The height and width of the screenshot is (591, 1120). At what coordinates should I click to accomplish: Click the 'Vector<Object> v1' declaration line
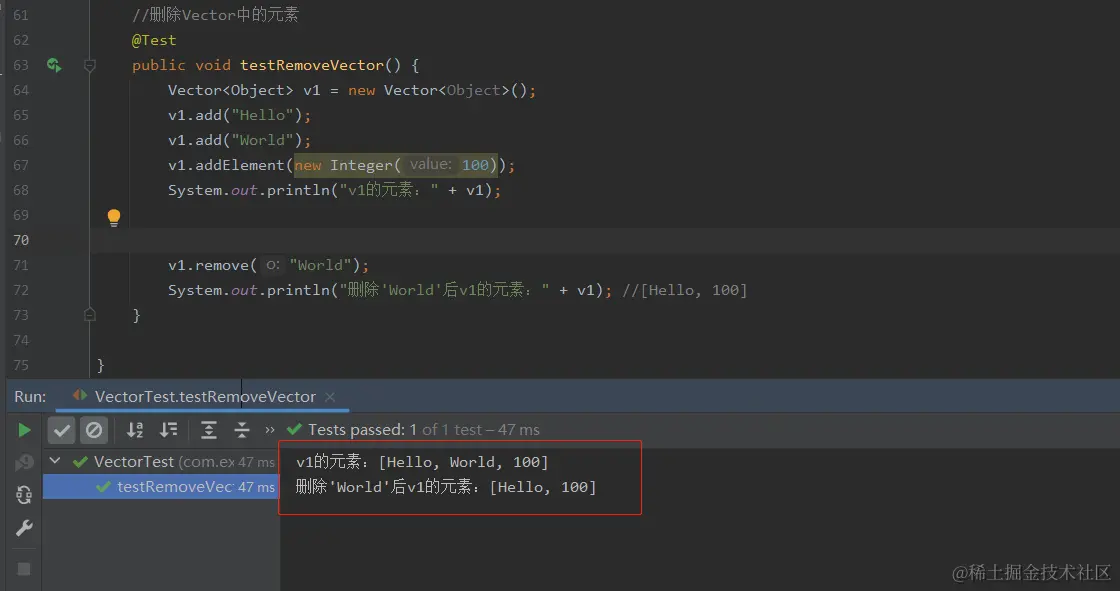point(351,90)
